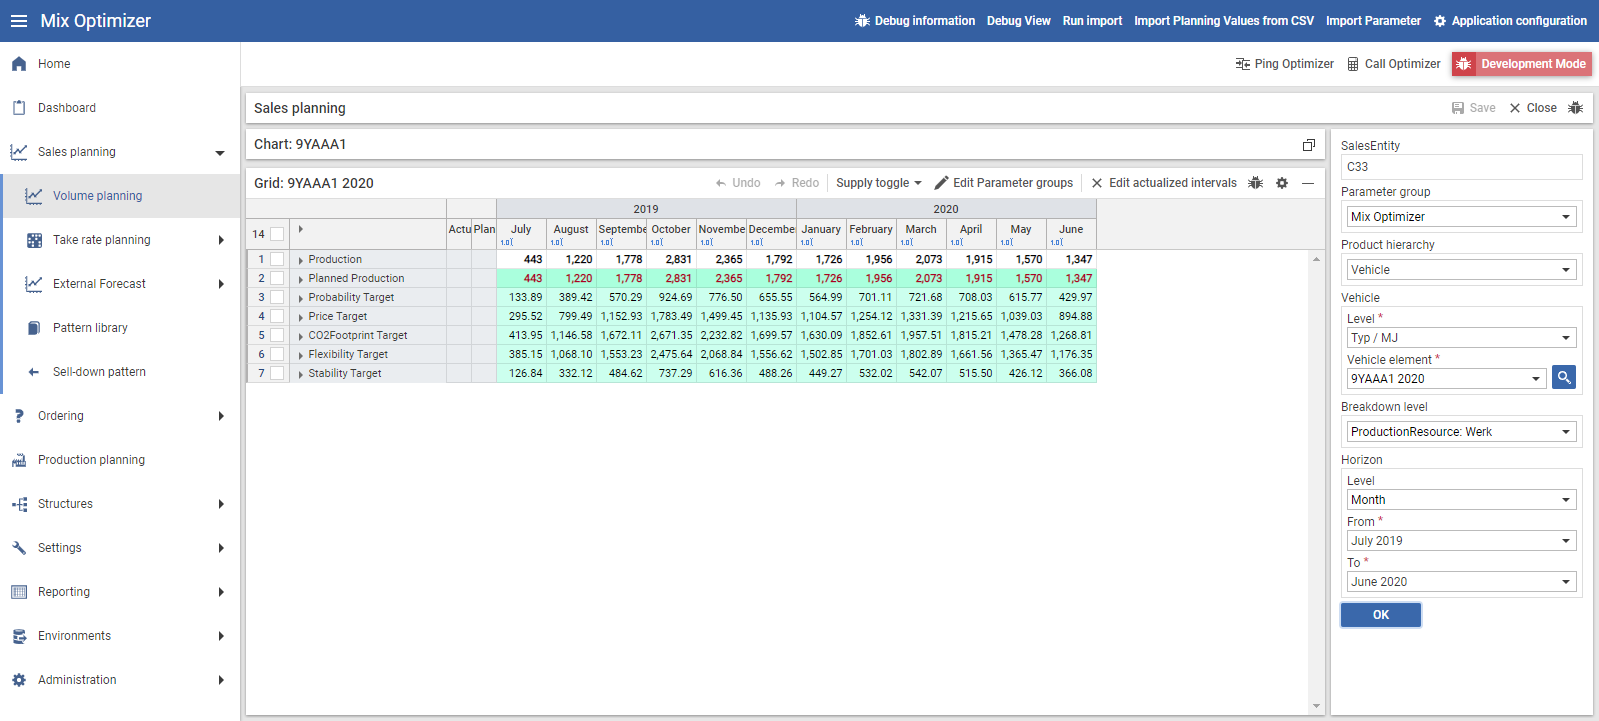Open the Vehicle element dropdown

coord(1446,378)
